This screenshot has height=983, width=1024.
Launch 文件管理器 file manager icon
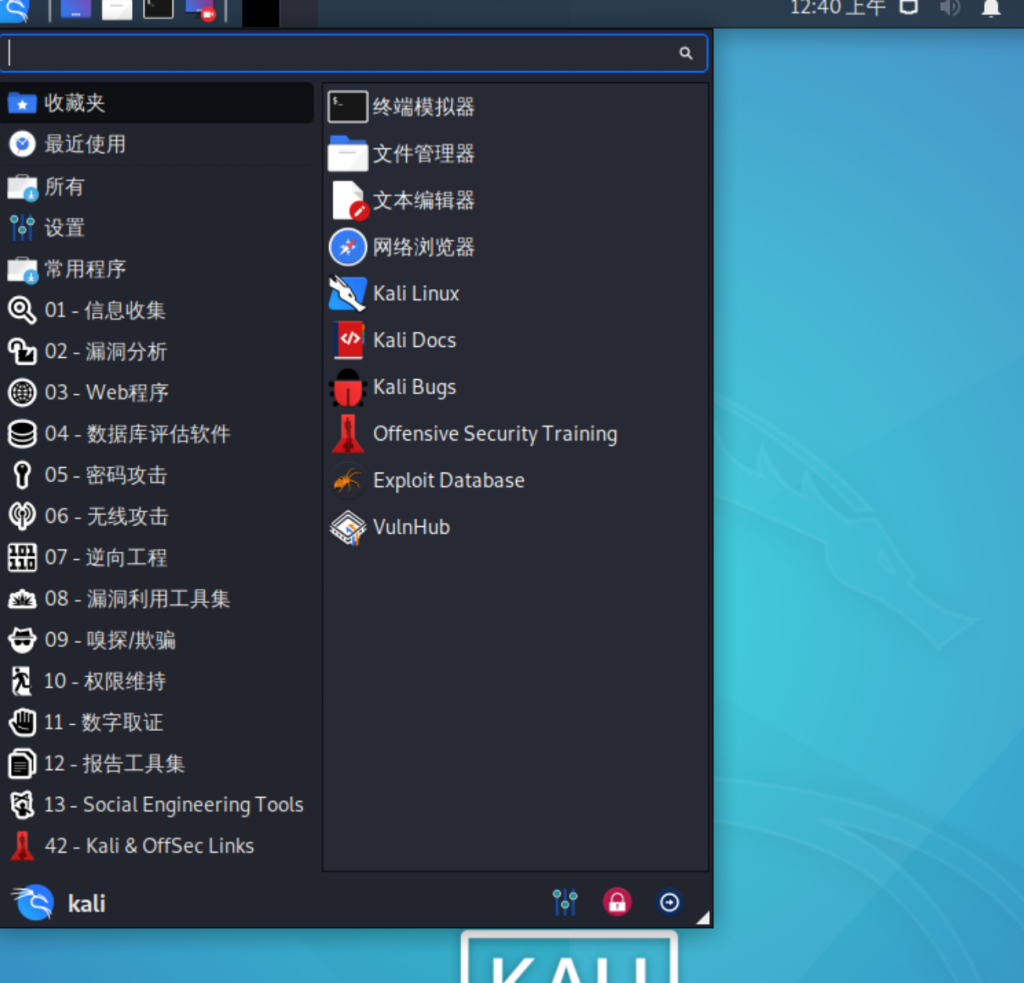coord(347,153)
